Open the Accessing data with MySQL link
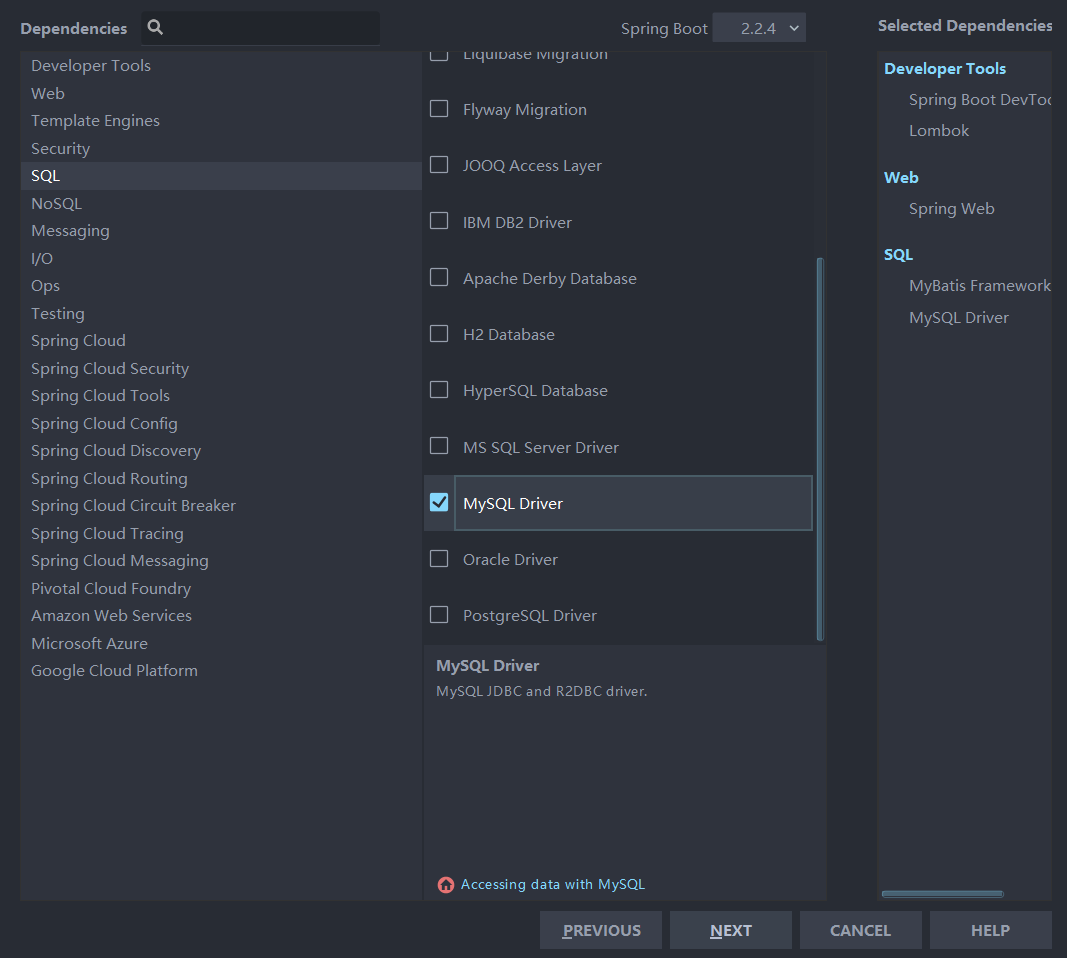Image resolution: width=1067 pixels, height=958 pixels. coord(553,885)
